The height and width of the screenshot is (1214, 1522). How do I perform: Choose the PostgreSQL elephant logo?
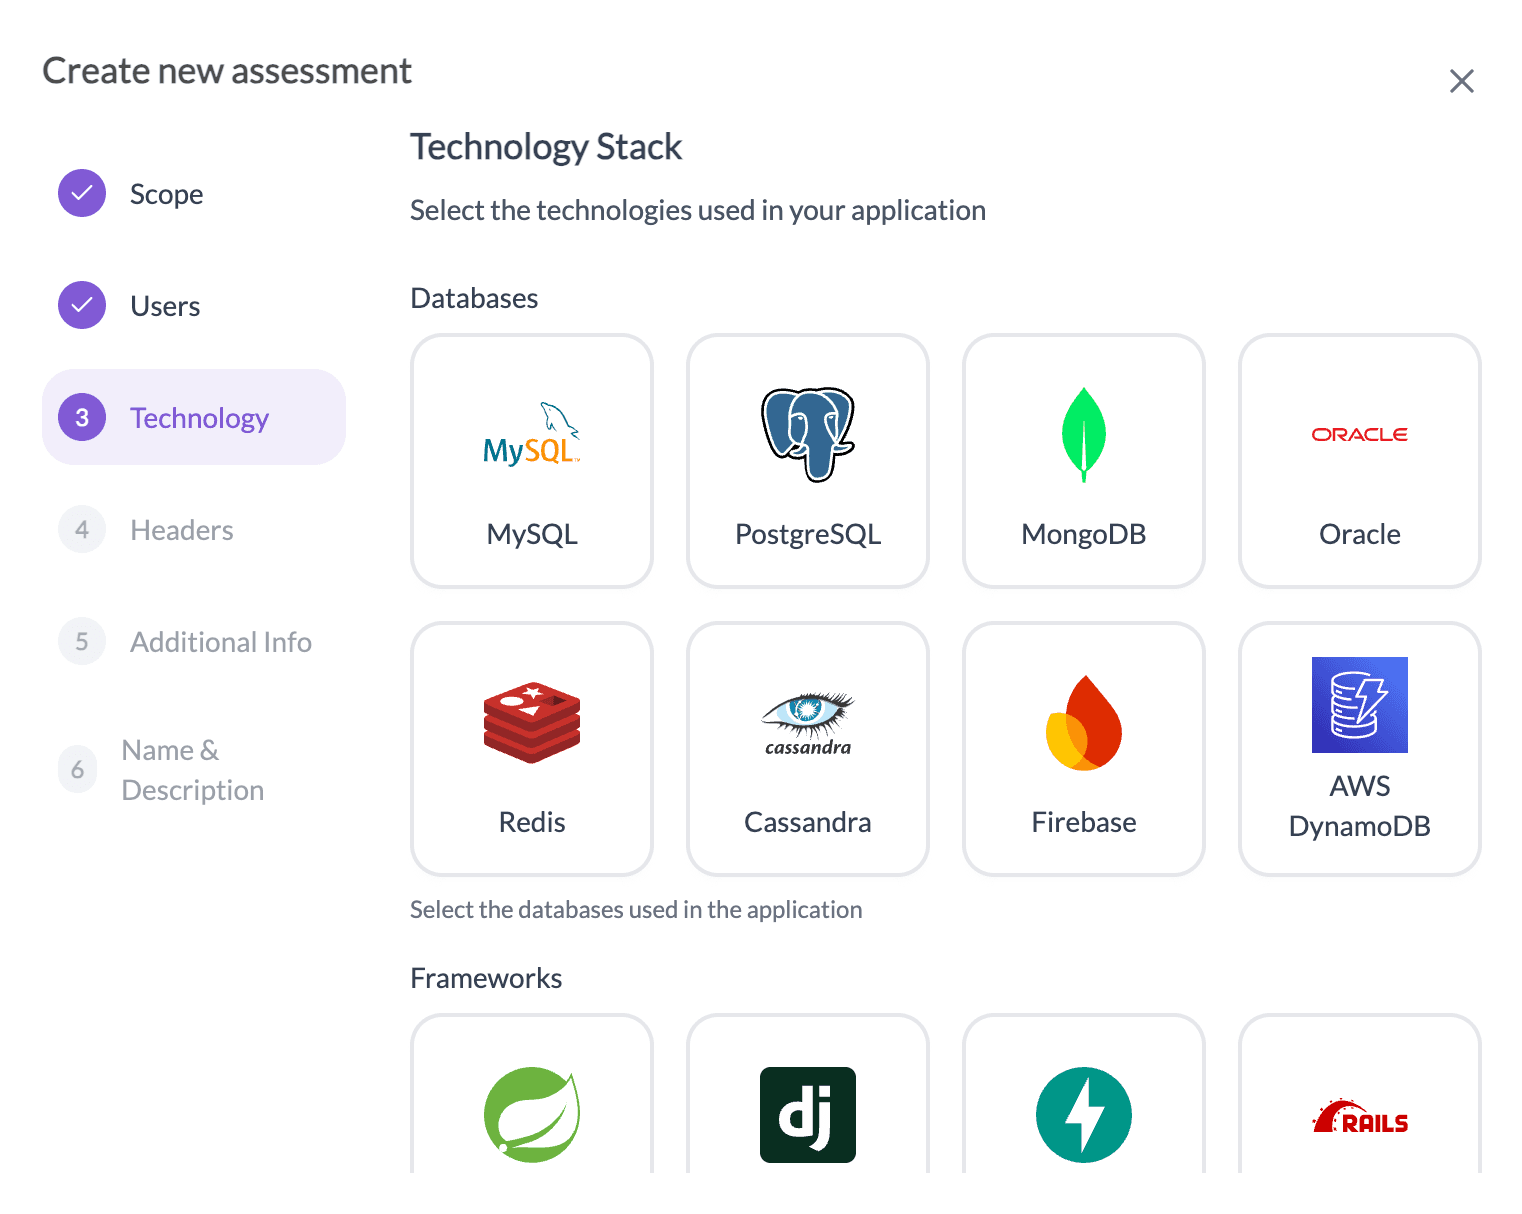(807, 435)
